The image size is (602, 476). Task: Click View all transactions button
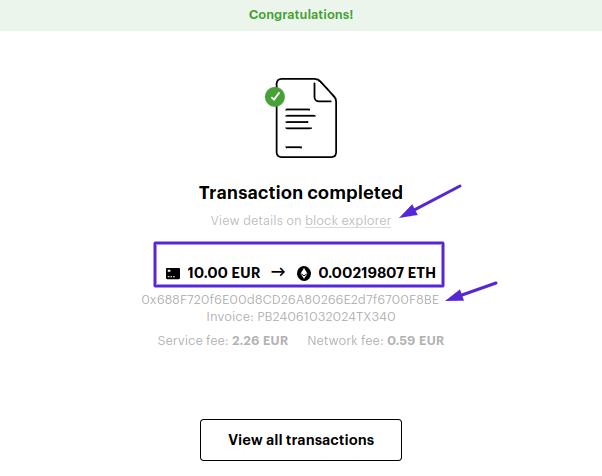coord(301,440)
